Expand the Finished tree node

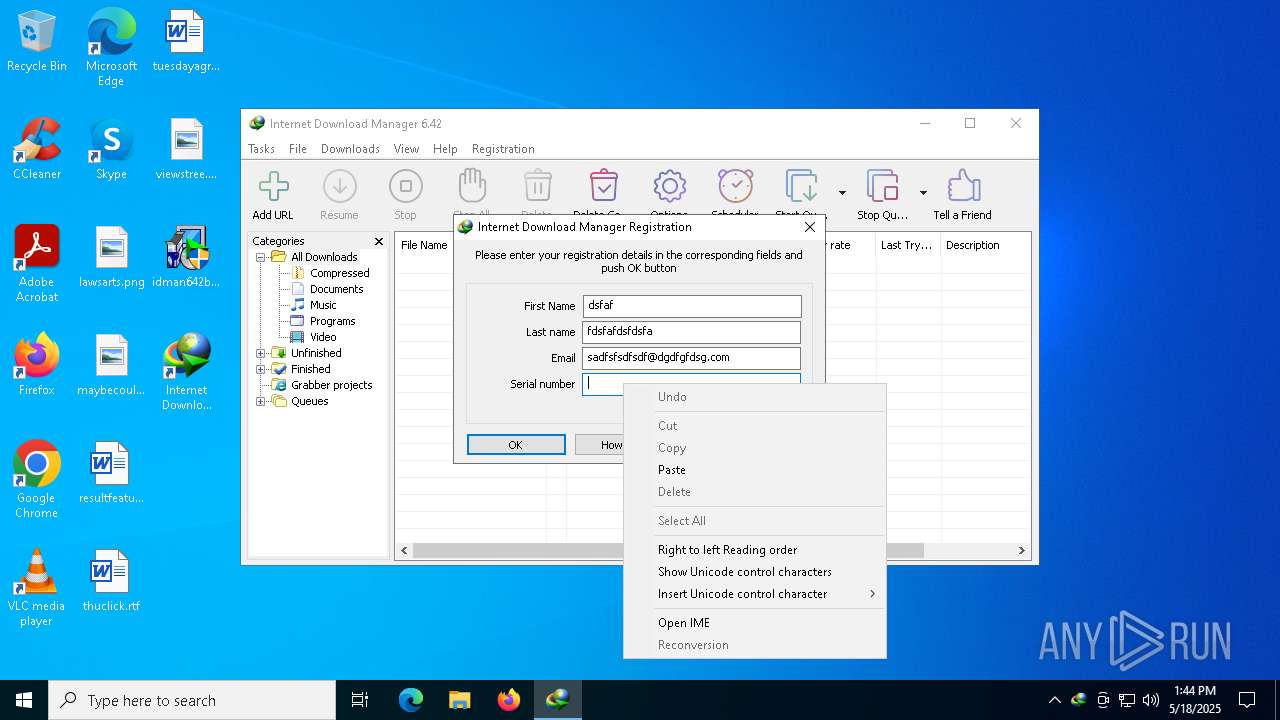261,369
